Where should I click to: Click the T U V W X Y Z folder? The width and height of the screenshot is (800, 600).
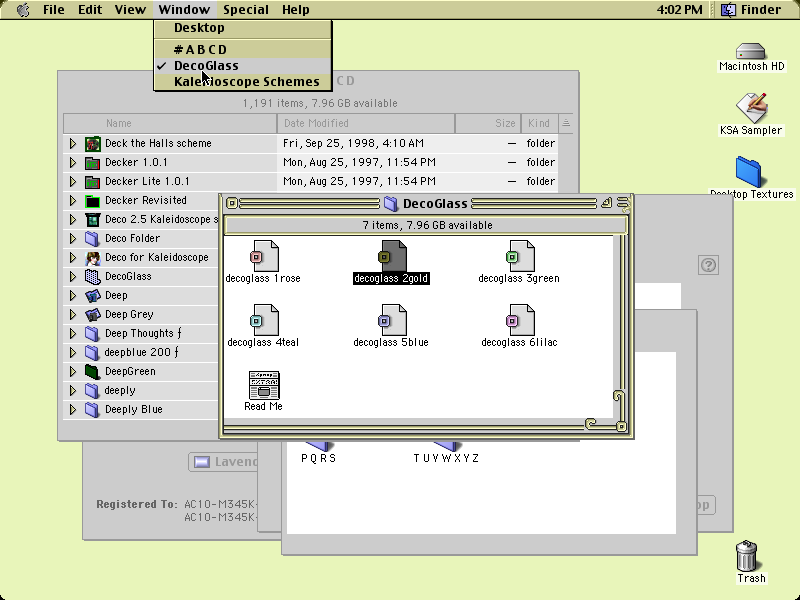(x=446, y=452)
